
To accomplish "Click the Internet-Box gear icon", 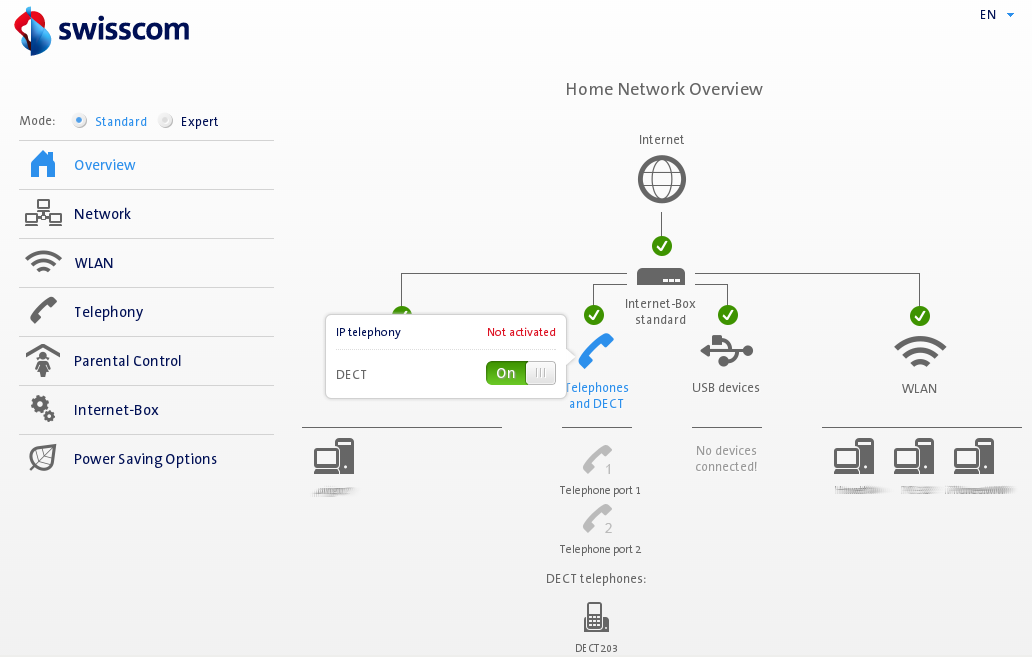I will [42, 409].
